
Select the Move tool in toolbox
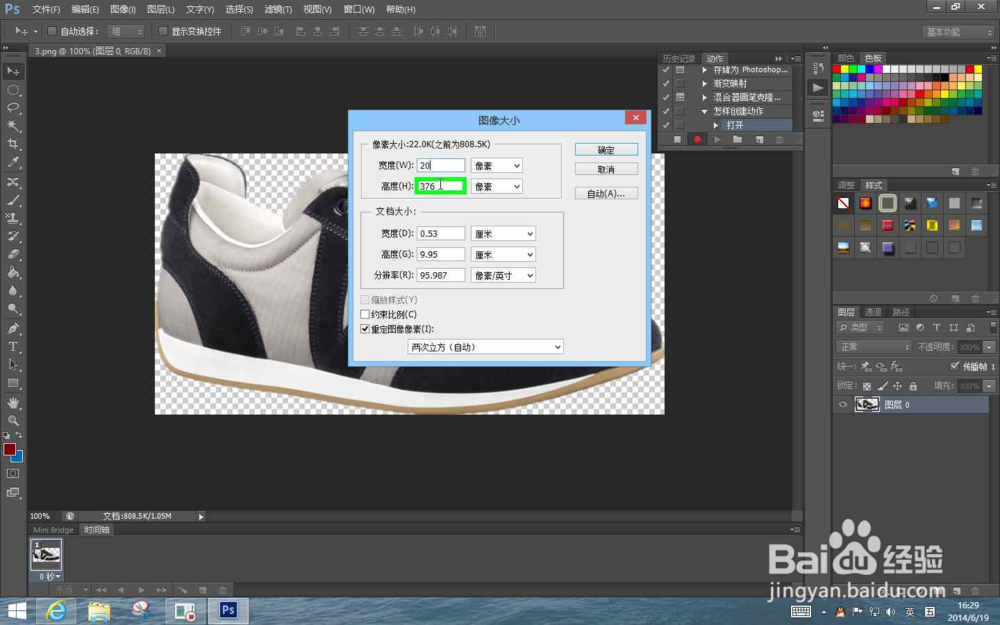[13, 71]
